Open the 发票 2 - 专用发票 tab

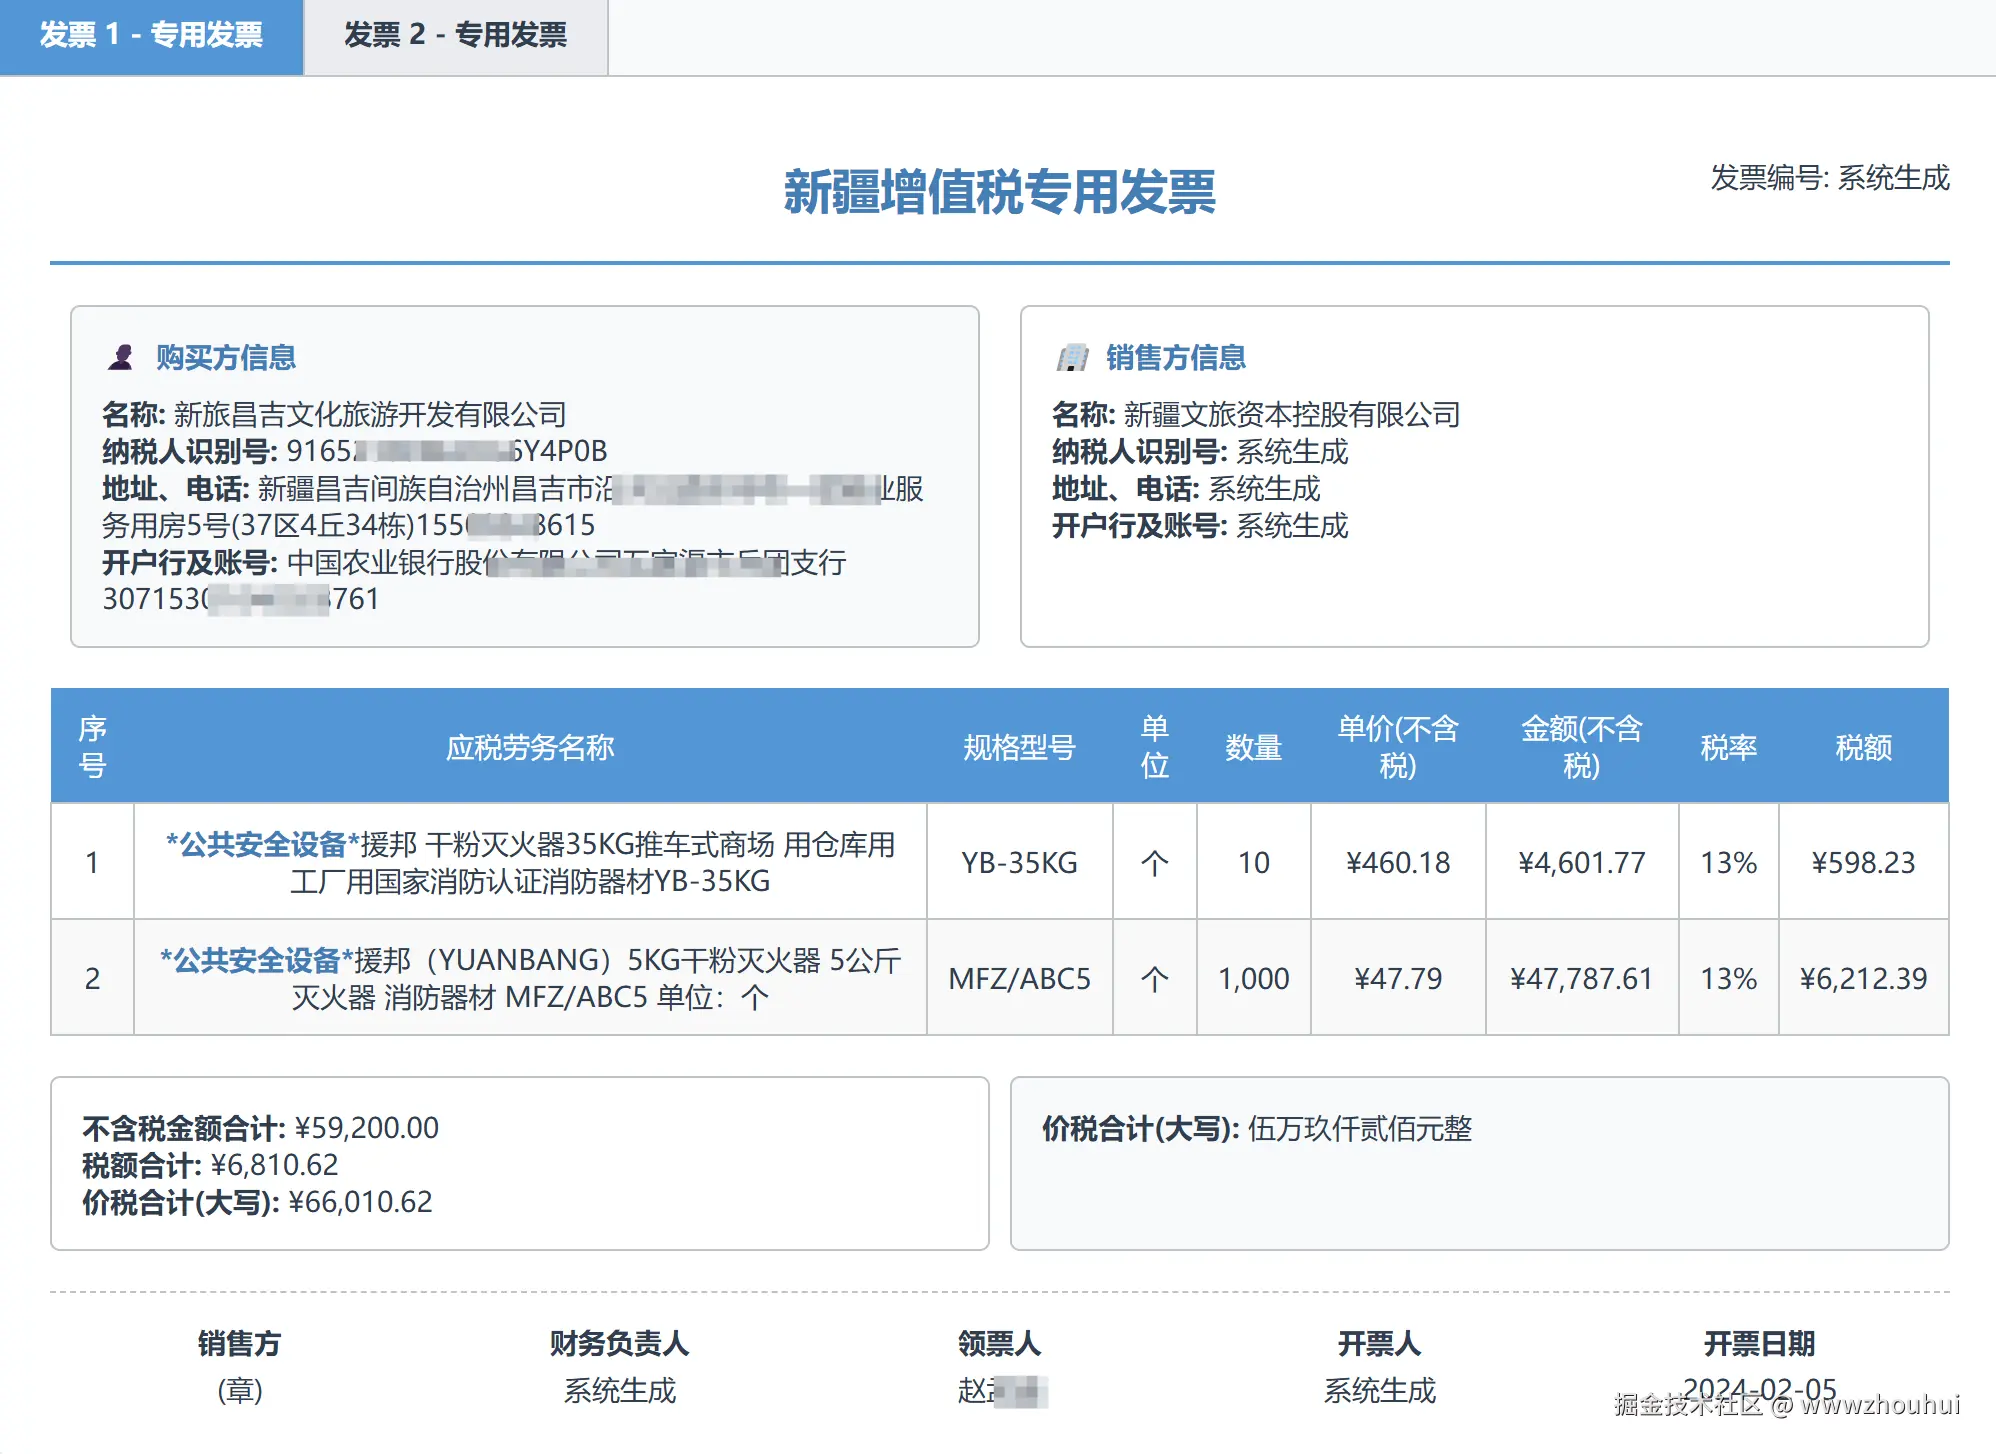[x=455, y=36]
